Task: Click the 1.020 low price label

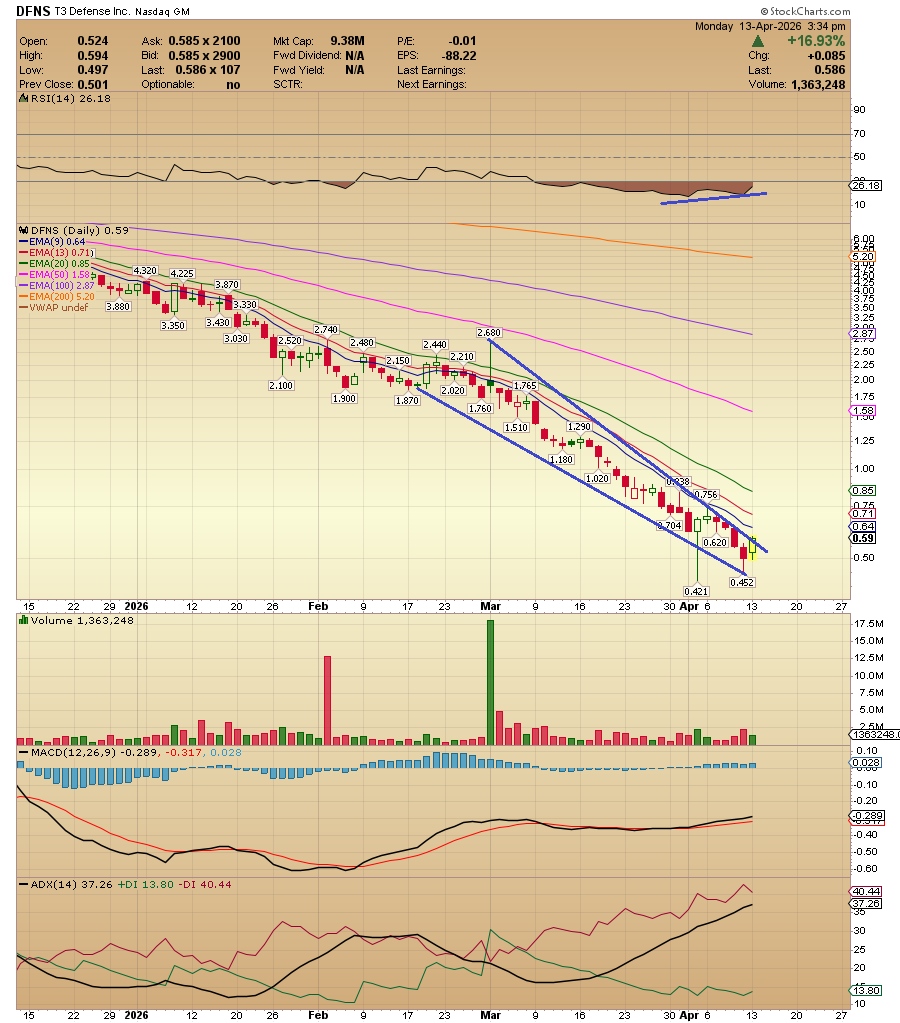Action: point(597,478)
